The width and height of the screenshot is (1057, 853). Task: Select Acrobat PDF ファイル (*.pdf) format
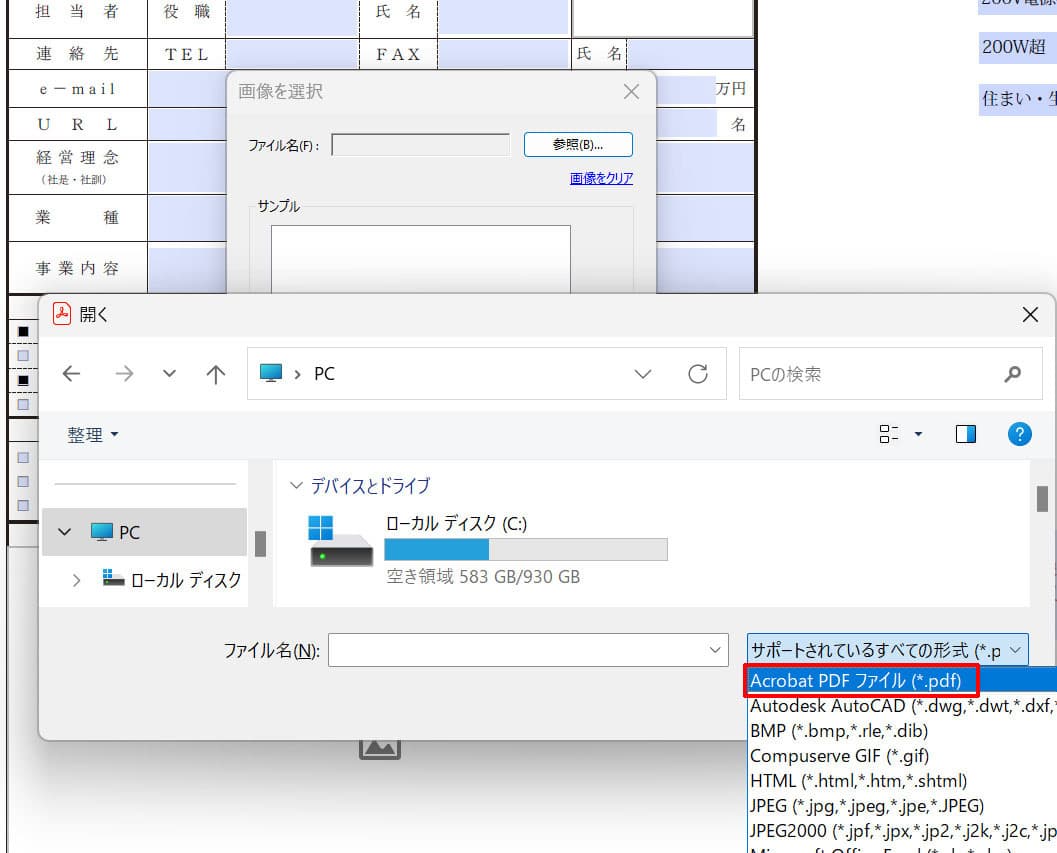pyautogui.click(x=855, y=681)
